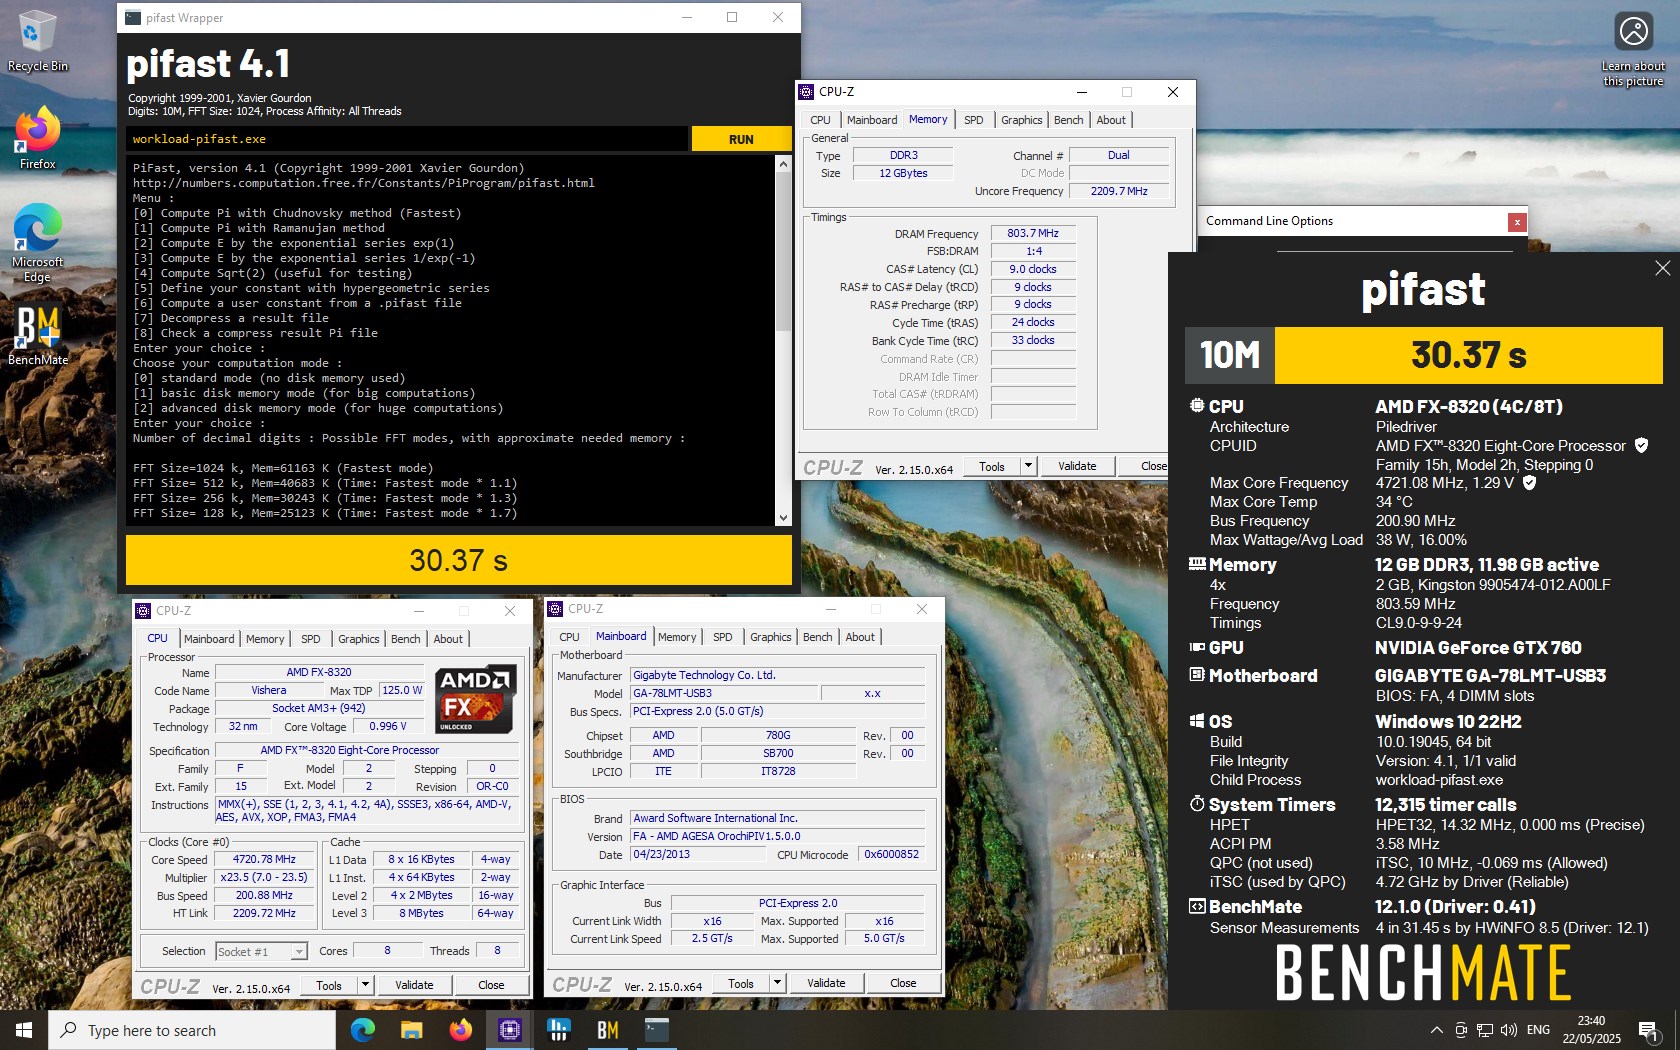Run the pifast benchmark
The height and width of the screenshot is (1050, 1680).
coord(741,139)
